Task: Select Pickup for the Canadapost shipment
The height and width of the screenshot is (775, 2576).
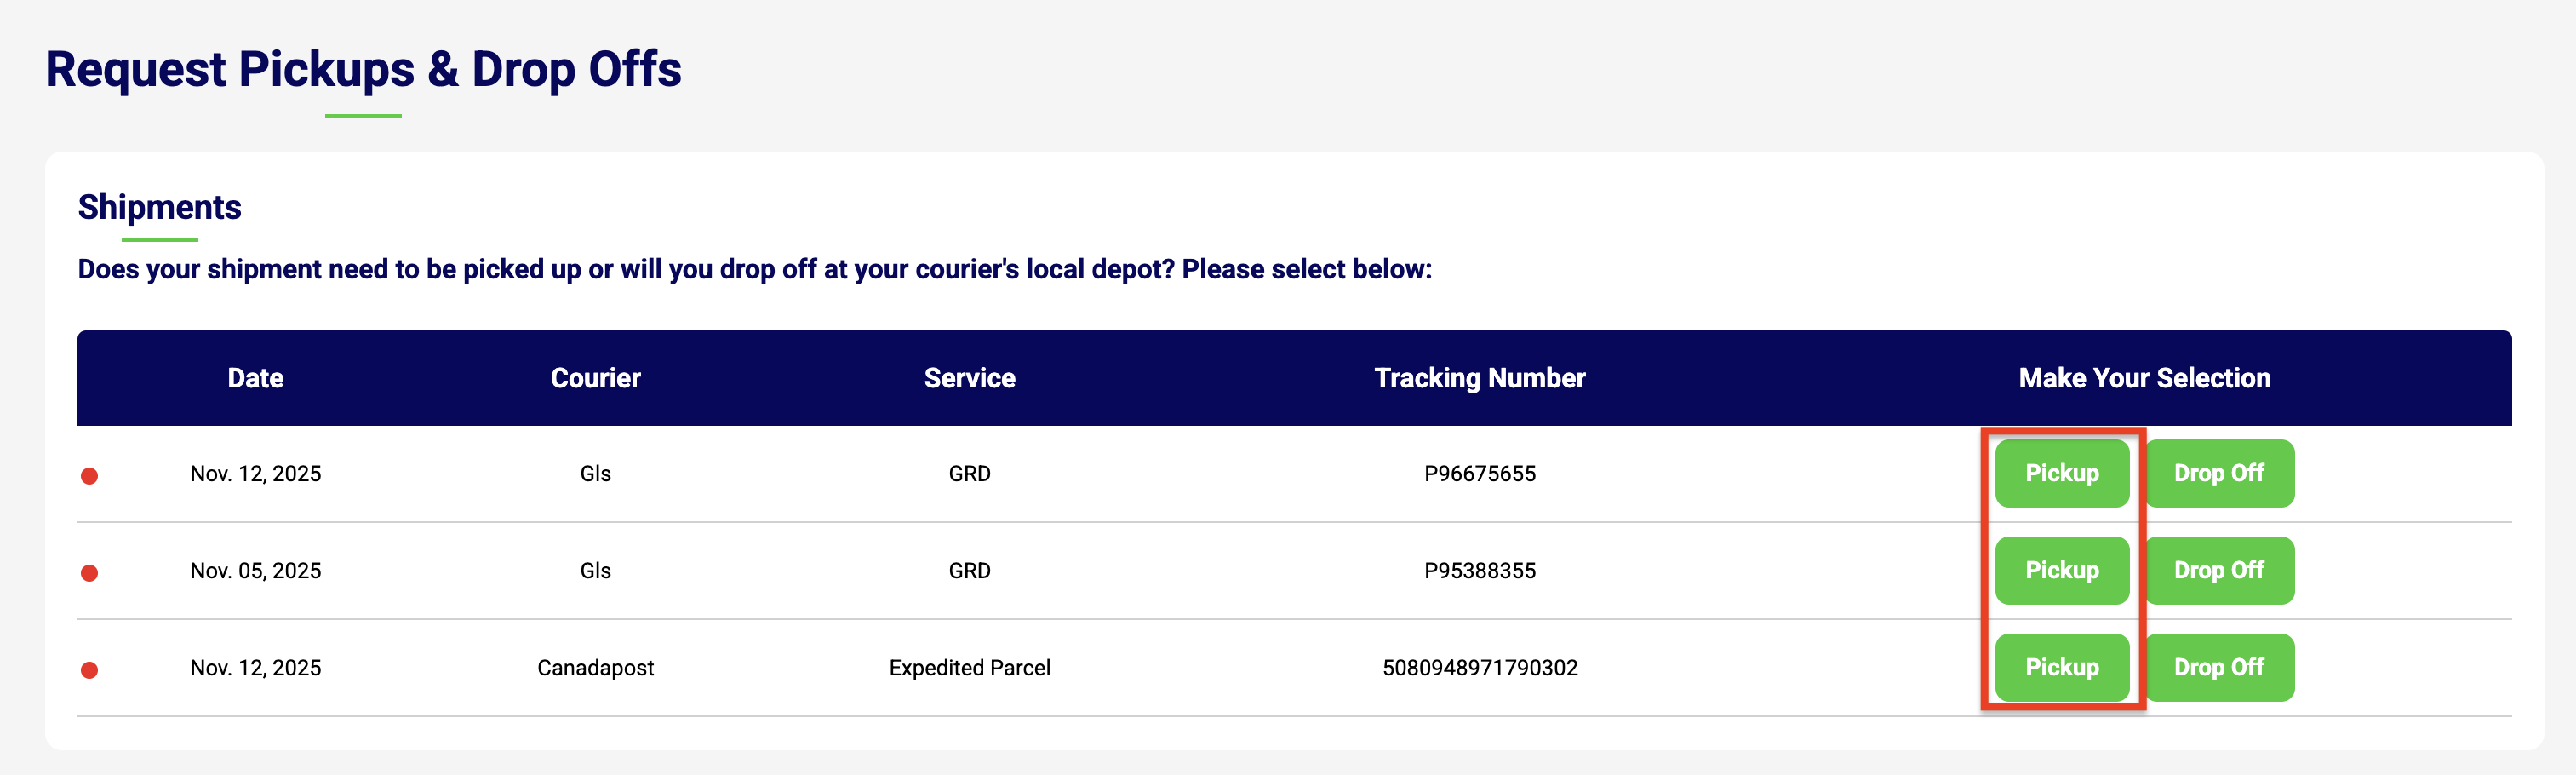Action: pyautogui.click(x=2061, y=667)
